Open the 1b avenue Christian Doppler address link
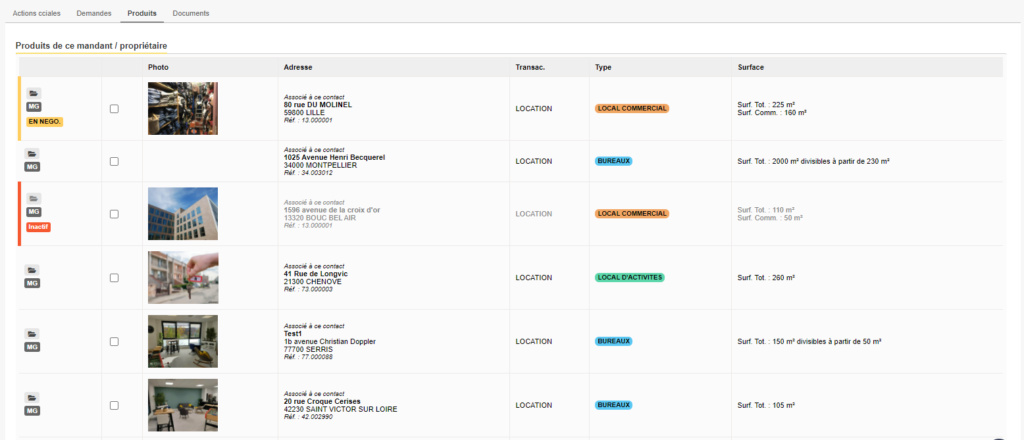The height and width of the screenshot is (440, 1024). 329,342
